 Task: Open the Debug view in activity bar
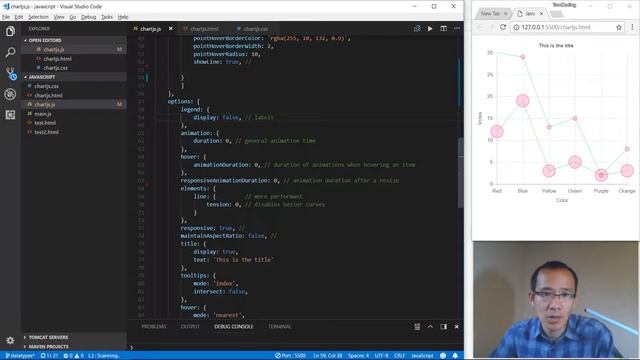pyautogui.click(x=10, y=94)
